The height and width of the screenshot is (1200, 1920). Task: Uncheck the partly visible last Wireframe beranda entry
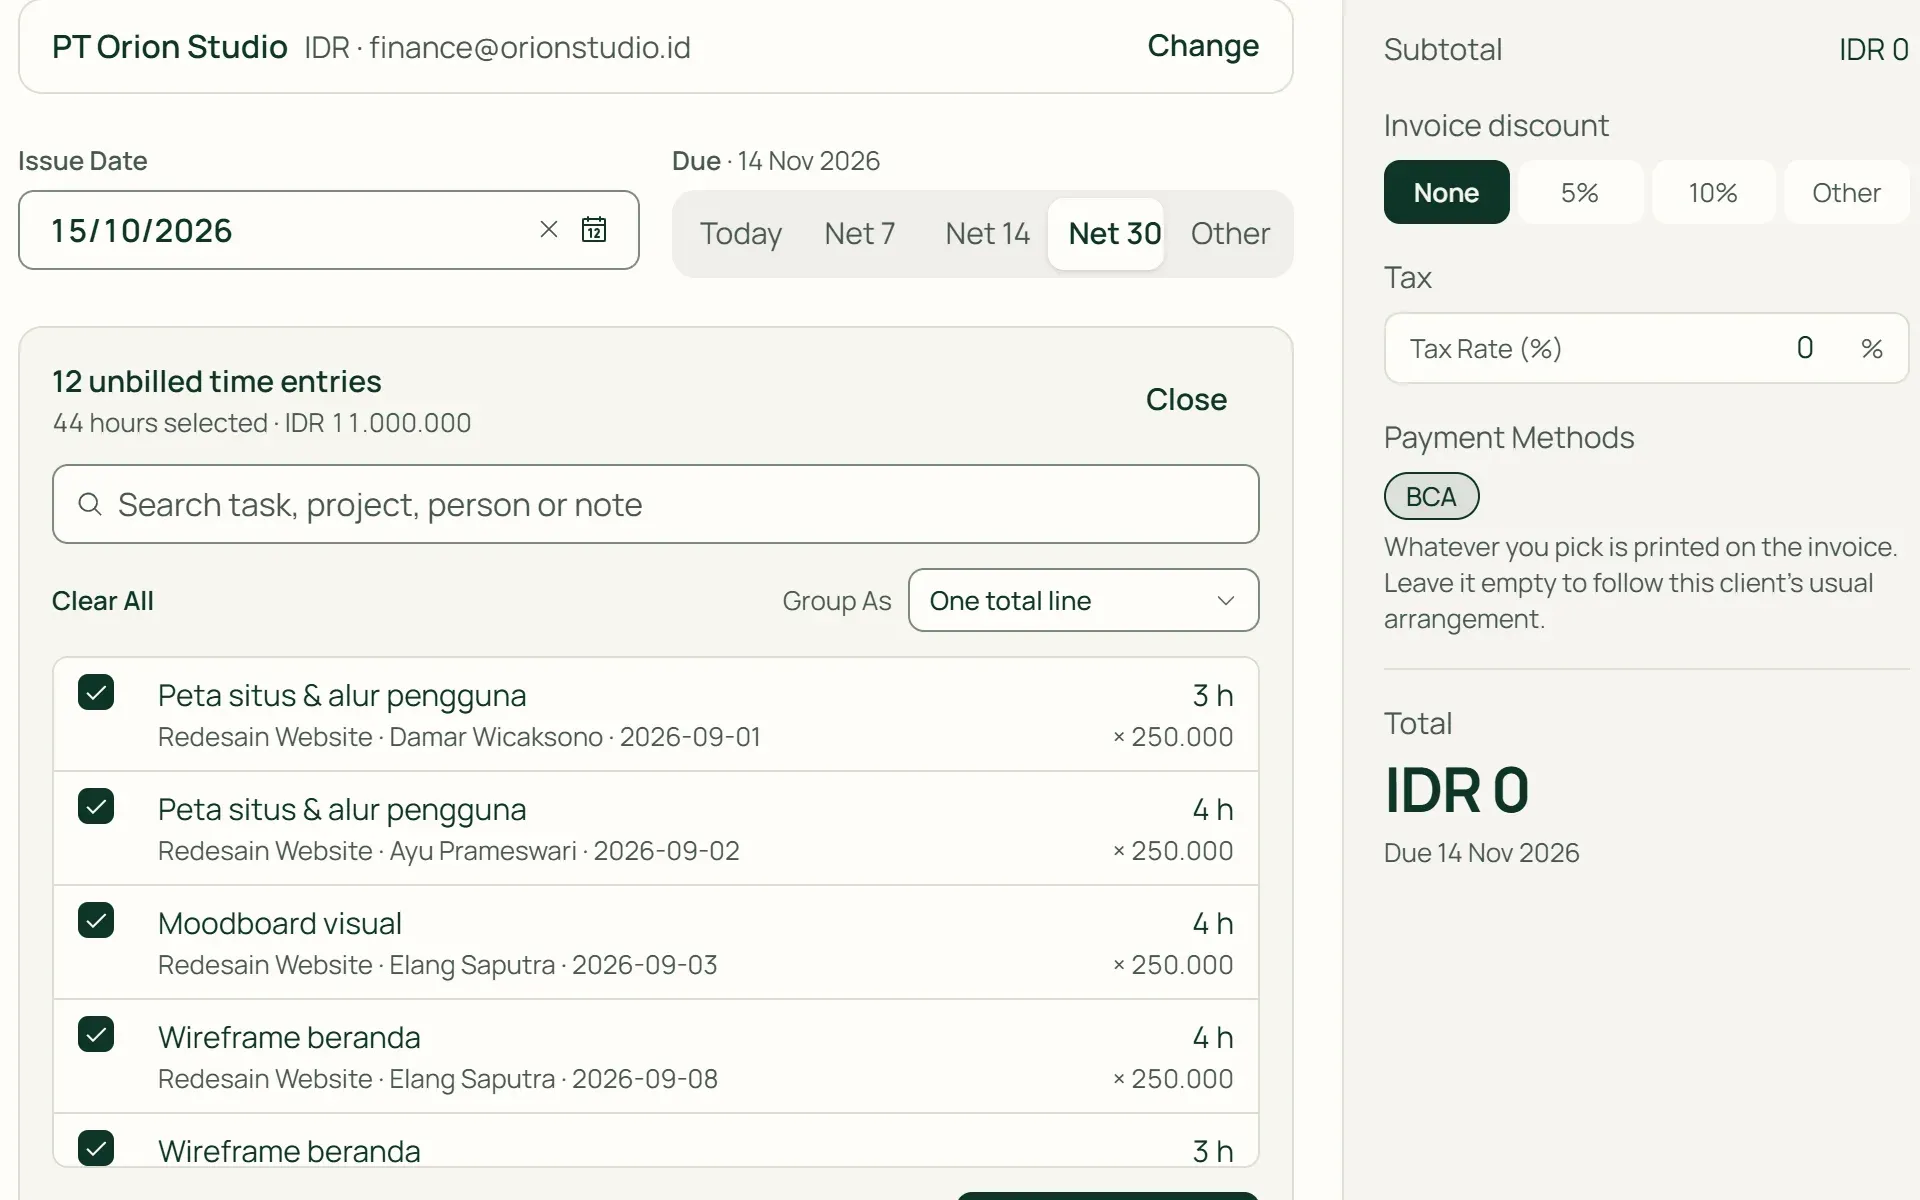[96, 1147]
